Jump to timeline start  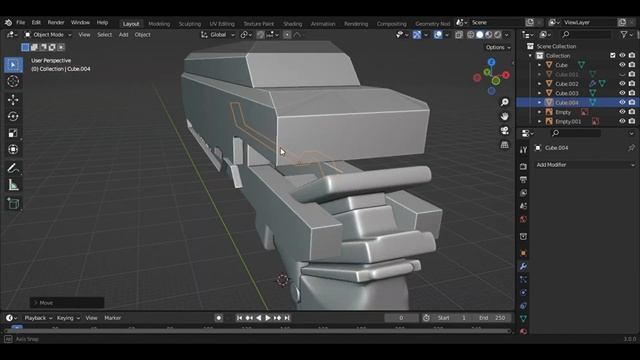pos(240,318)
